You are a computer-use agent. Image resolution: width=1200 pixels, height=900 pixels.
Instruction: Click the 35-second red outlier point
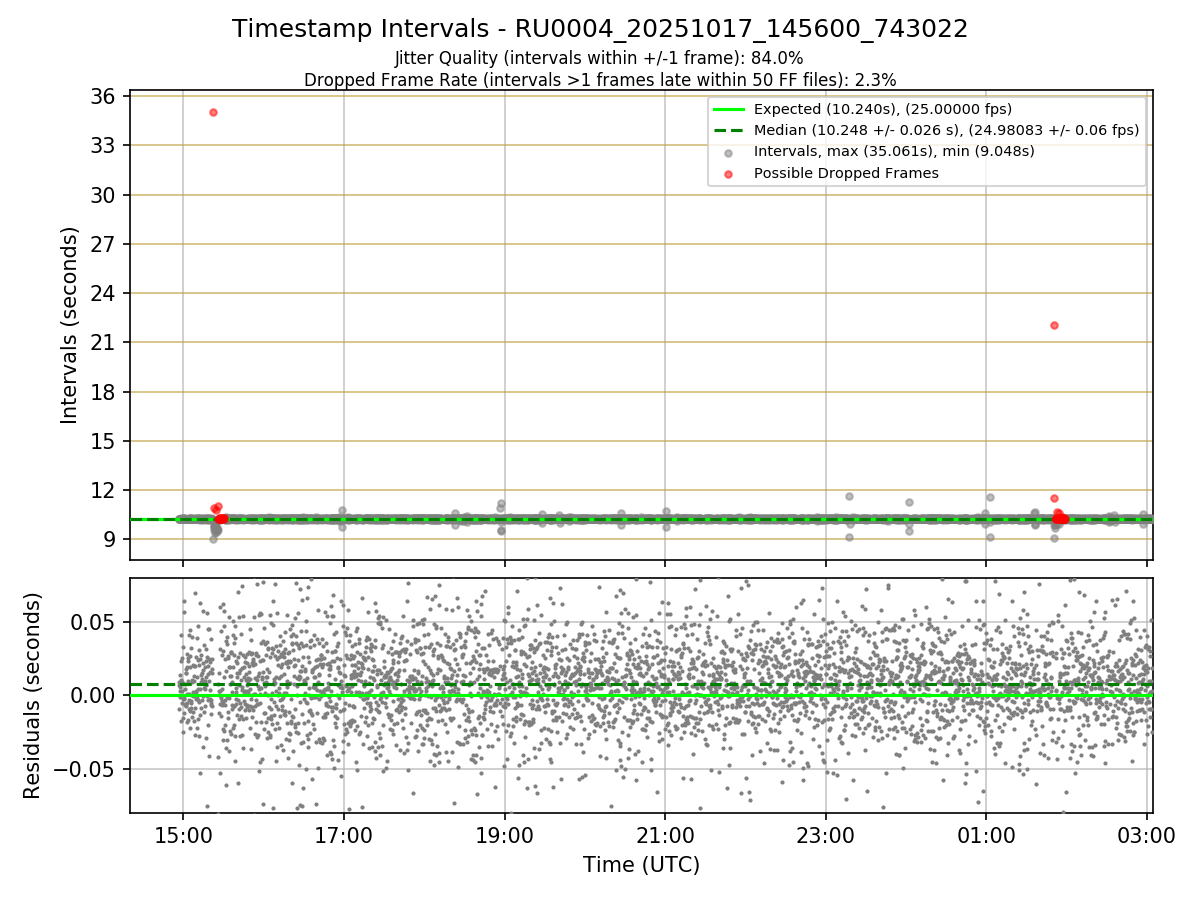[x=213, y=112]
